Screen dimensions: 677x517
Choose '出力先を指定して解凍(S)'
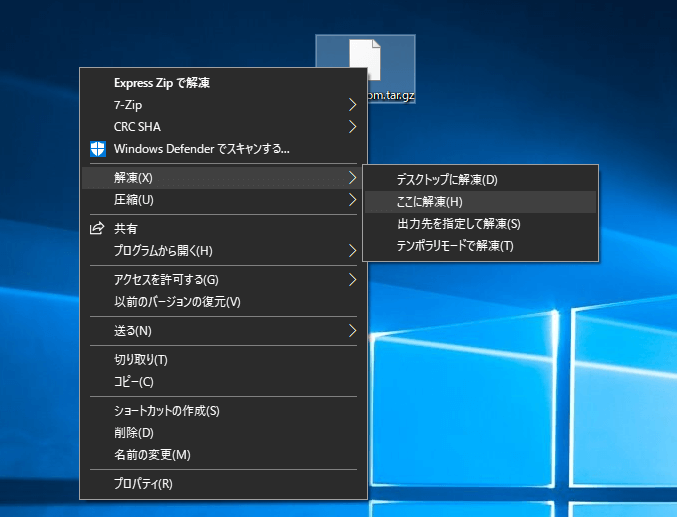481,224
